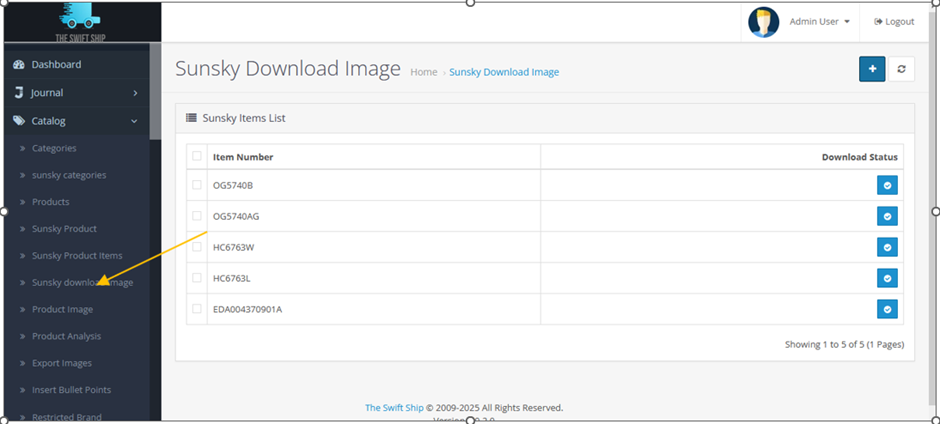Collapse the Catalog sidebar section
The width and height of the screenshot is (940, 424).
(75, 121)
